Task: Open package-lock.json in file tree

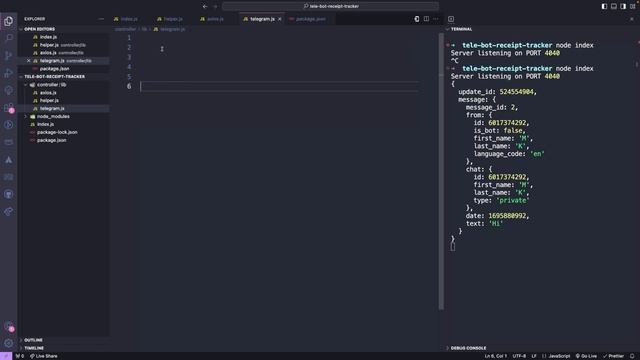Action: pyautogui.click(x=57, y=132)
